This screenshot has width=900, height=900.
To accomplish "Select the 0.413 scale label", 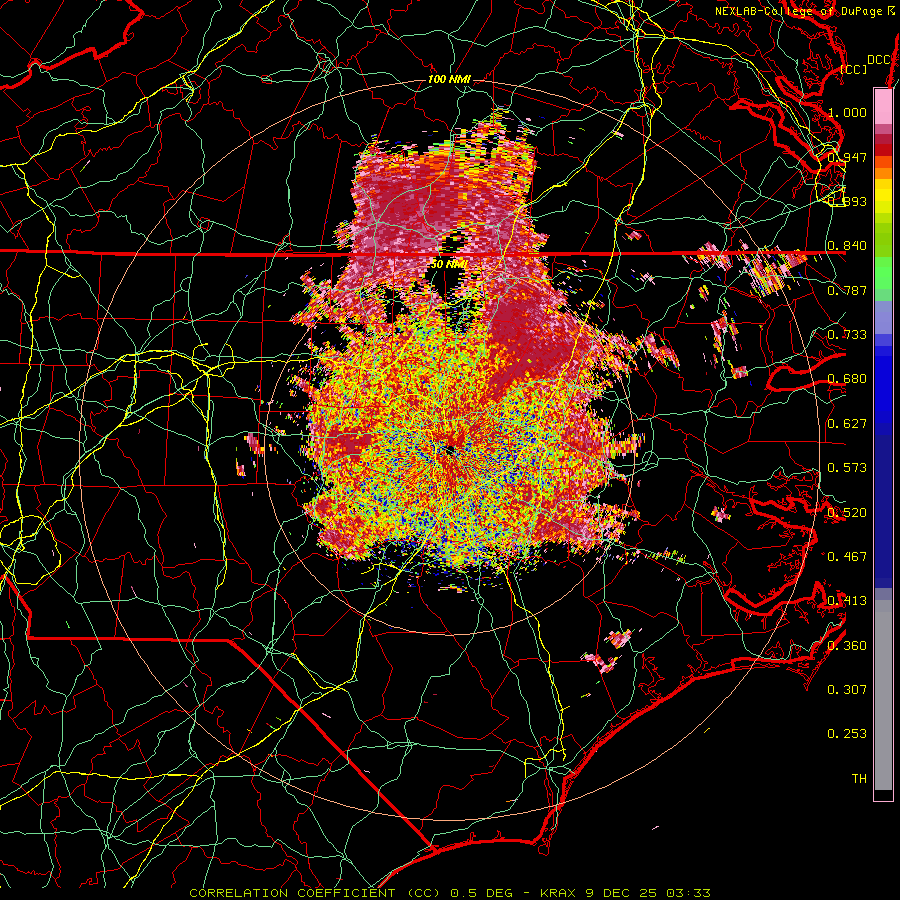I will 847,601.
